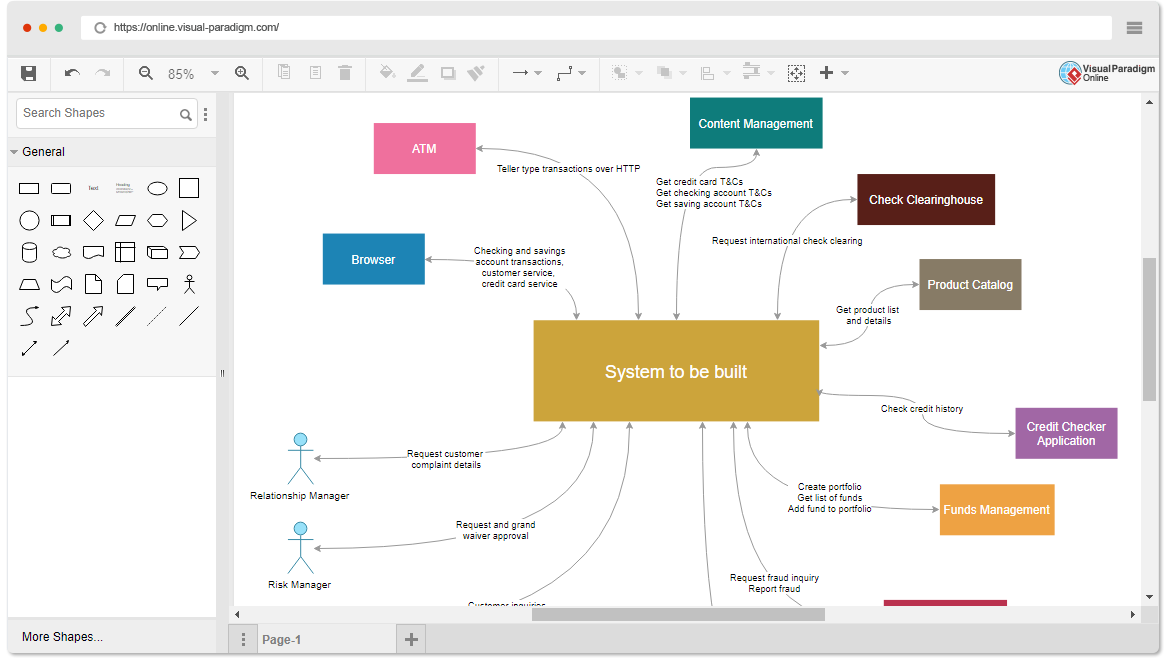The height and width of the screenshot is (665, 1170).
Task: Select the Funds Management box
Action: click(997, 510)
